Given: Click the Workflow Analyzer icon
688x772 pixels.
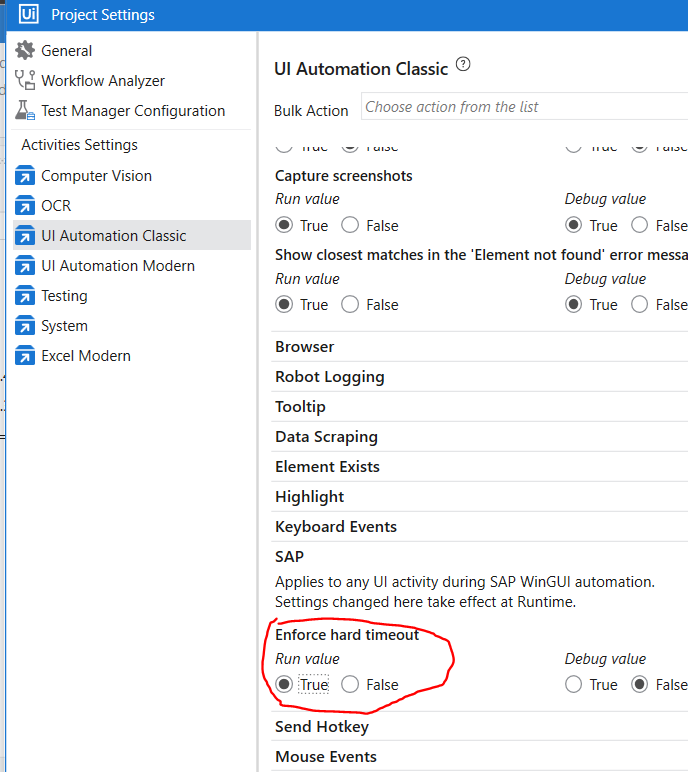Looking at the screenshot, I should tap(25, 80).
